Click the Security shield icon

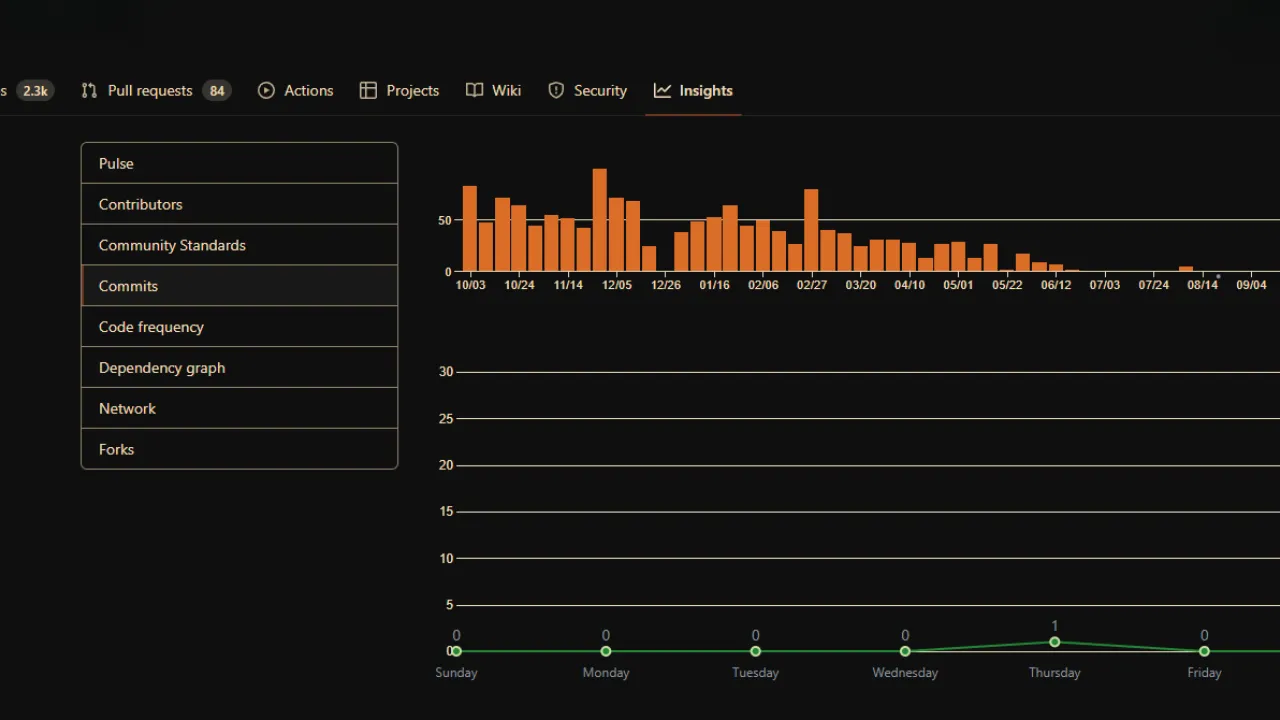coord(556,91)
